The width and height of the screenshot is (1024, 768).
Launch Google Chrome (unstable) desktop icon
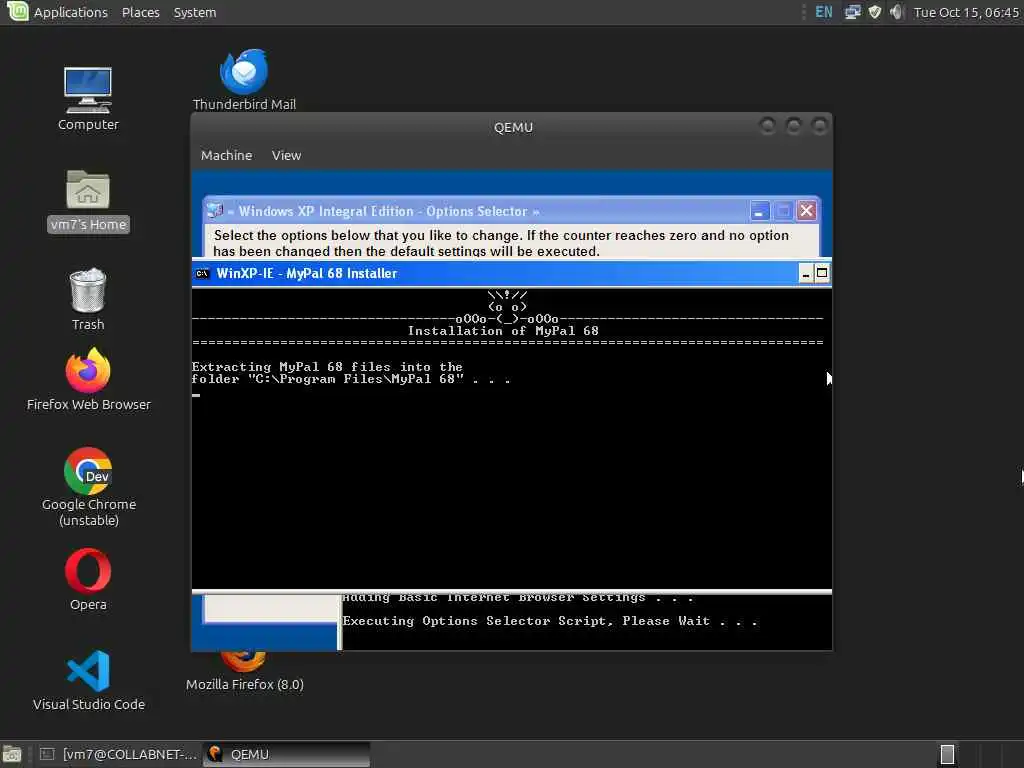(x=88, y=487)
